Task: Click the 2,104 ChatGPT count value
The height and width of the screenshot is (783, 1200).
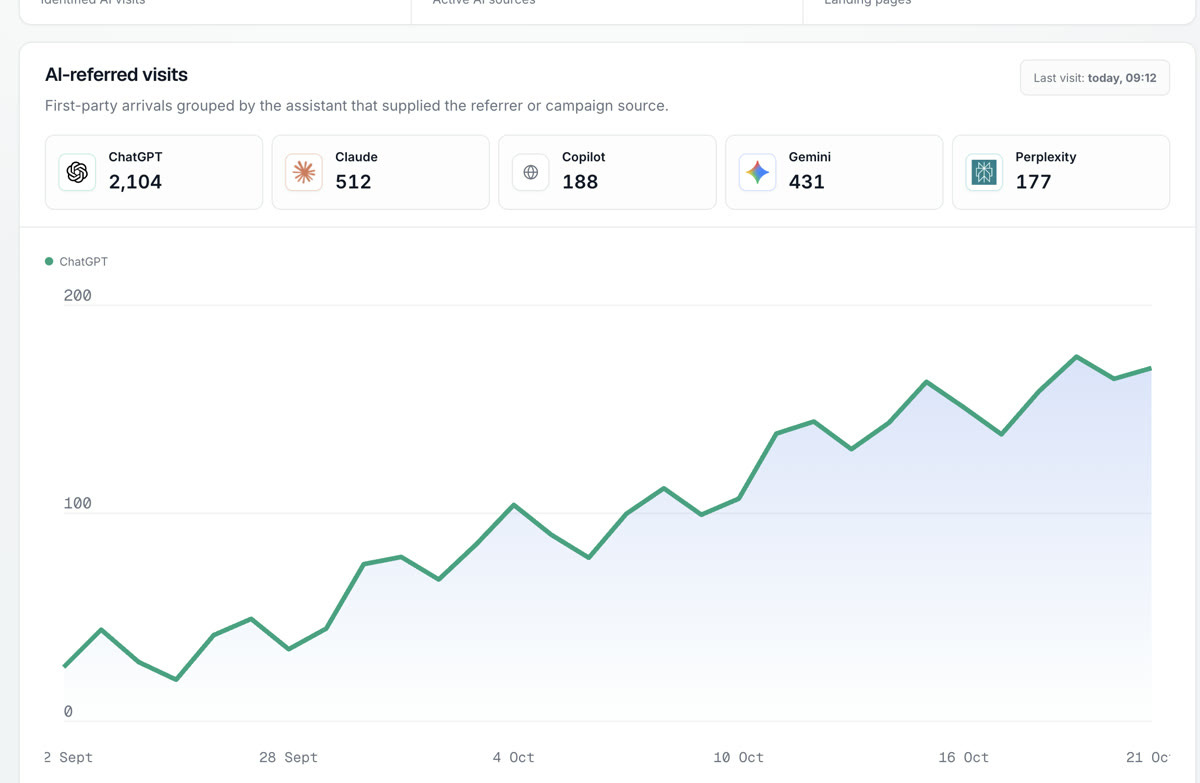Action: 135,182
